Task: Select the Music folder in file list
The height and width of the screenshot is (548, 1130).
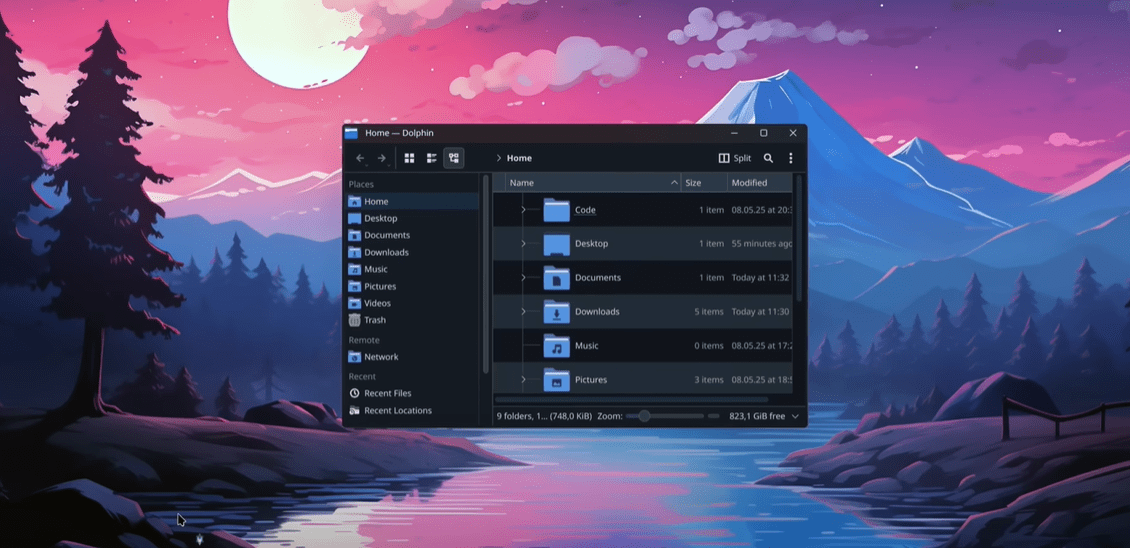Action: 586,346
